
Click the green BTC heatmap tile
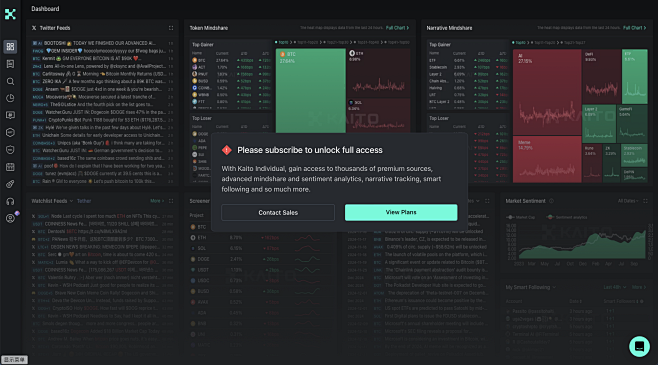tap(311, 91)
